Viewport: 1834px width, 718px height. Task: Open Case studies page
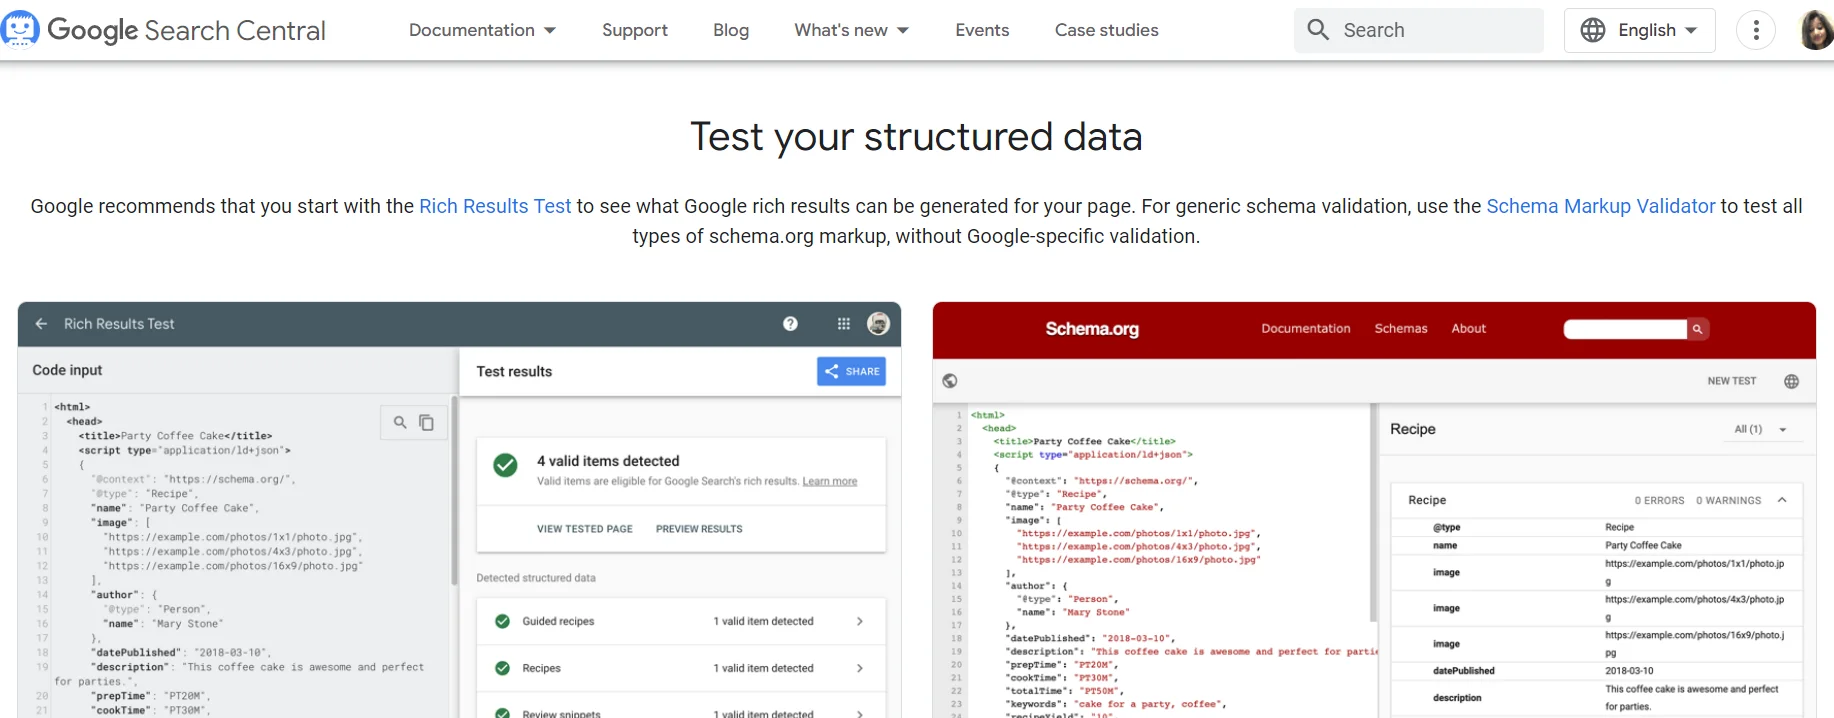click(x=1107, y=30)
